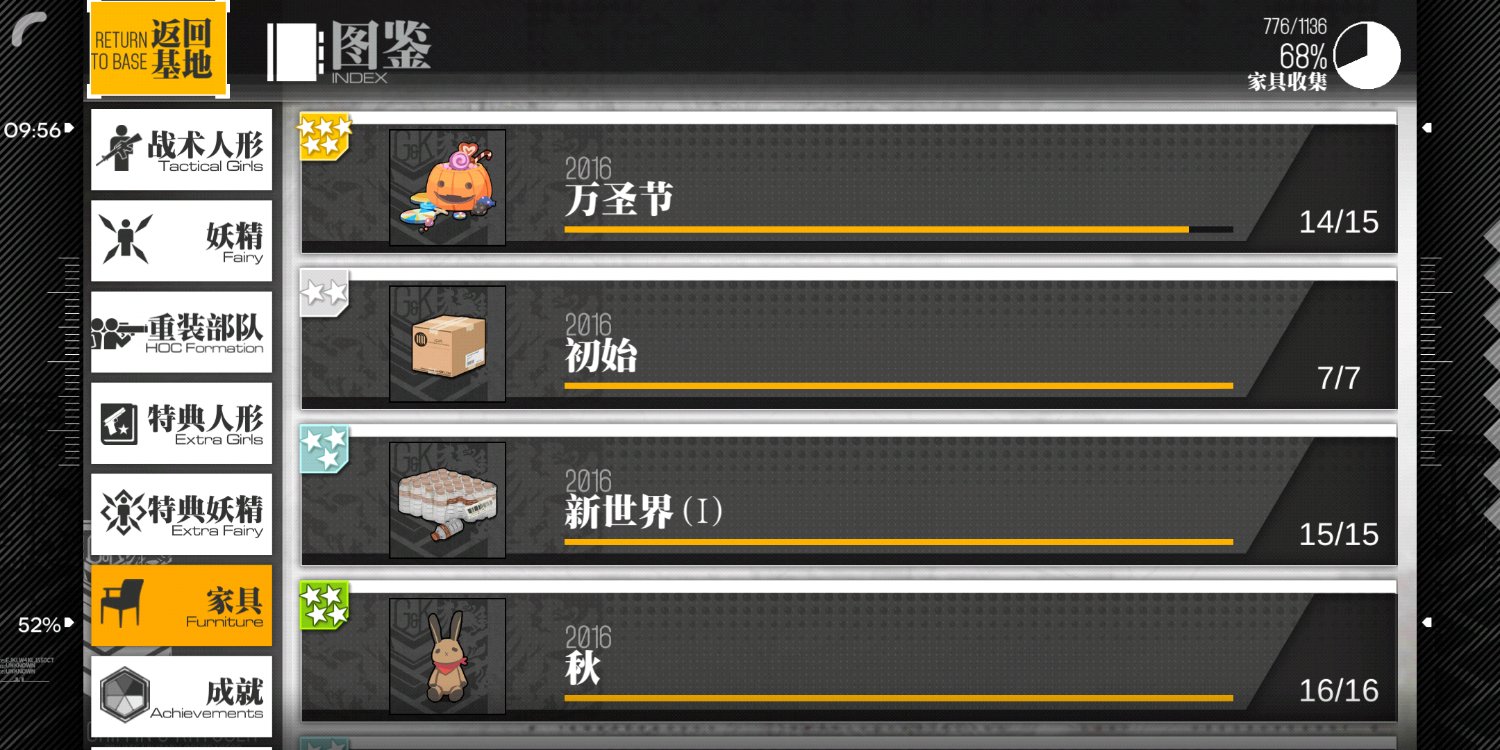This screenshot has height=750, width=1500.
Task: Switch to the Tactical Girls tab
Action: click(x=181, y=149)
